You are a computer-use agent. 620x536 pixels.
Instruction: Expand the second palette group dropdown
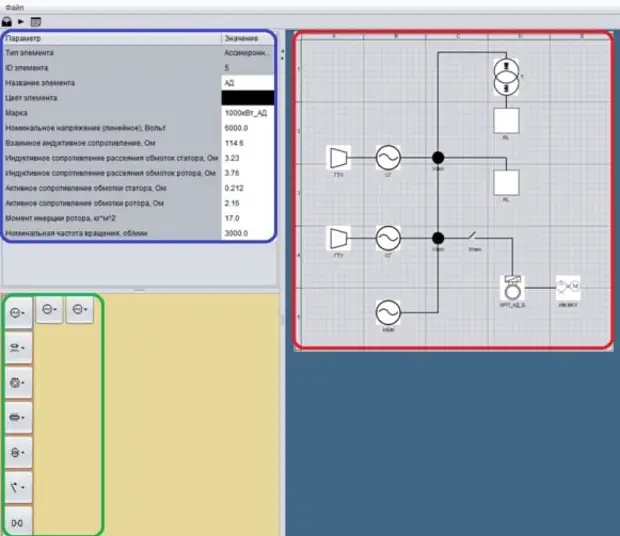[20, 347]
